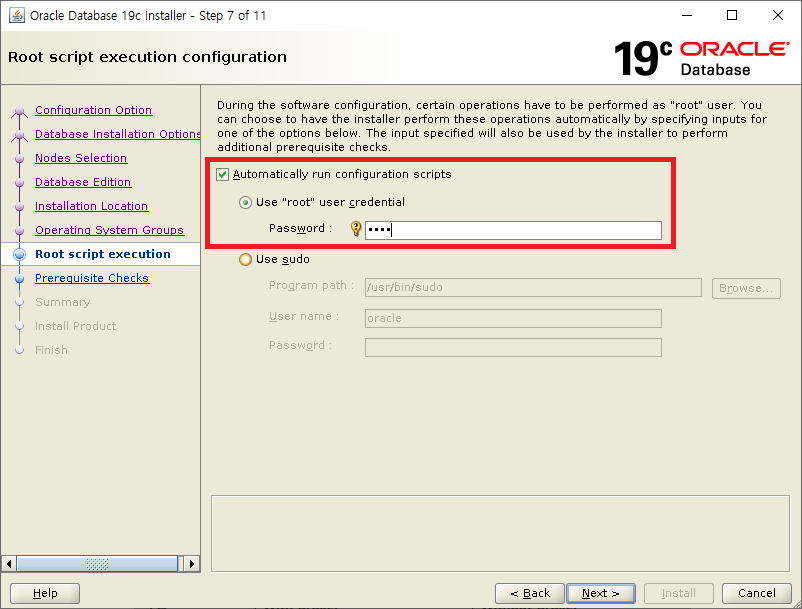Image resolution: width=802 pixels, height=609 pixels.
Task: Close the Oracle installer window
Action: click(x=778, y=15)
